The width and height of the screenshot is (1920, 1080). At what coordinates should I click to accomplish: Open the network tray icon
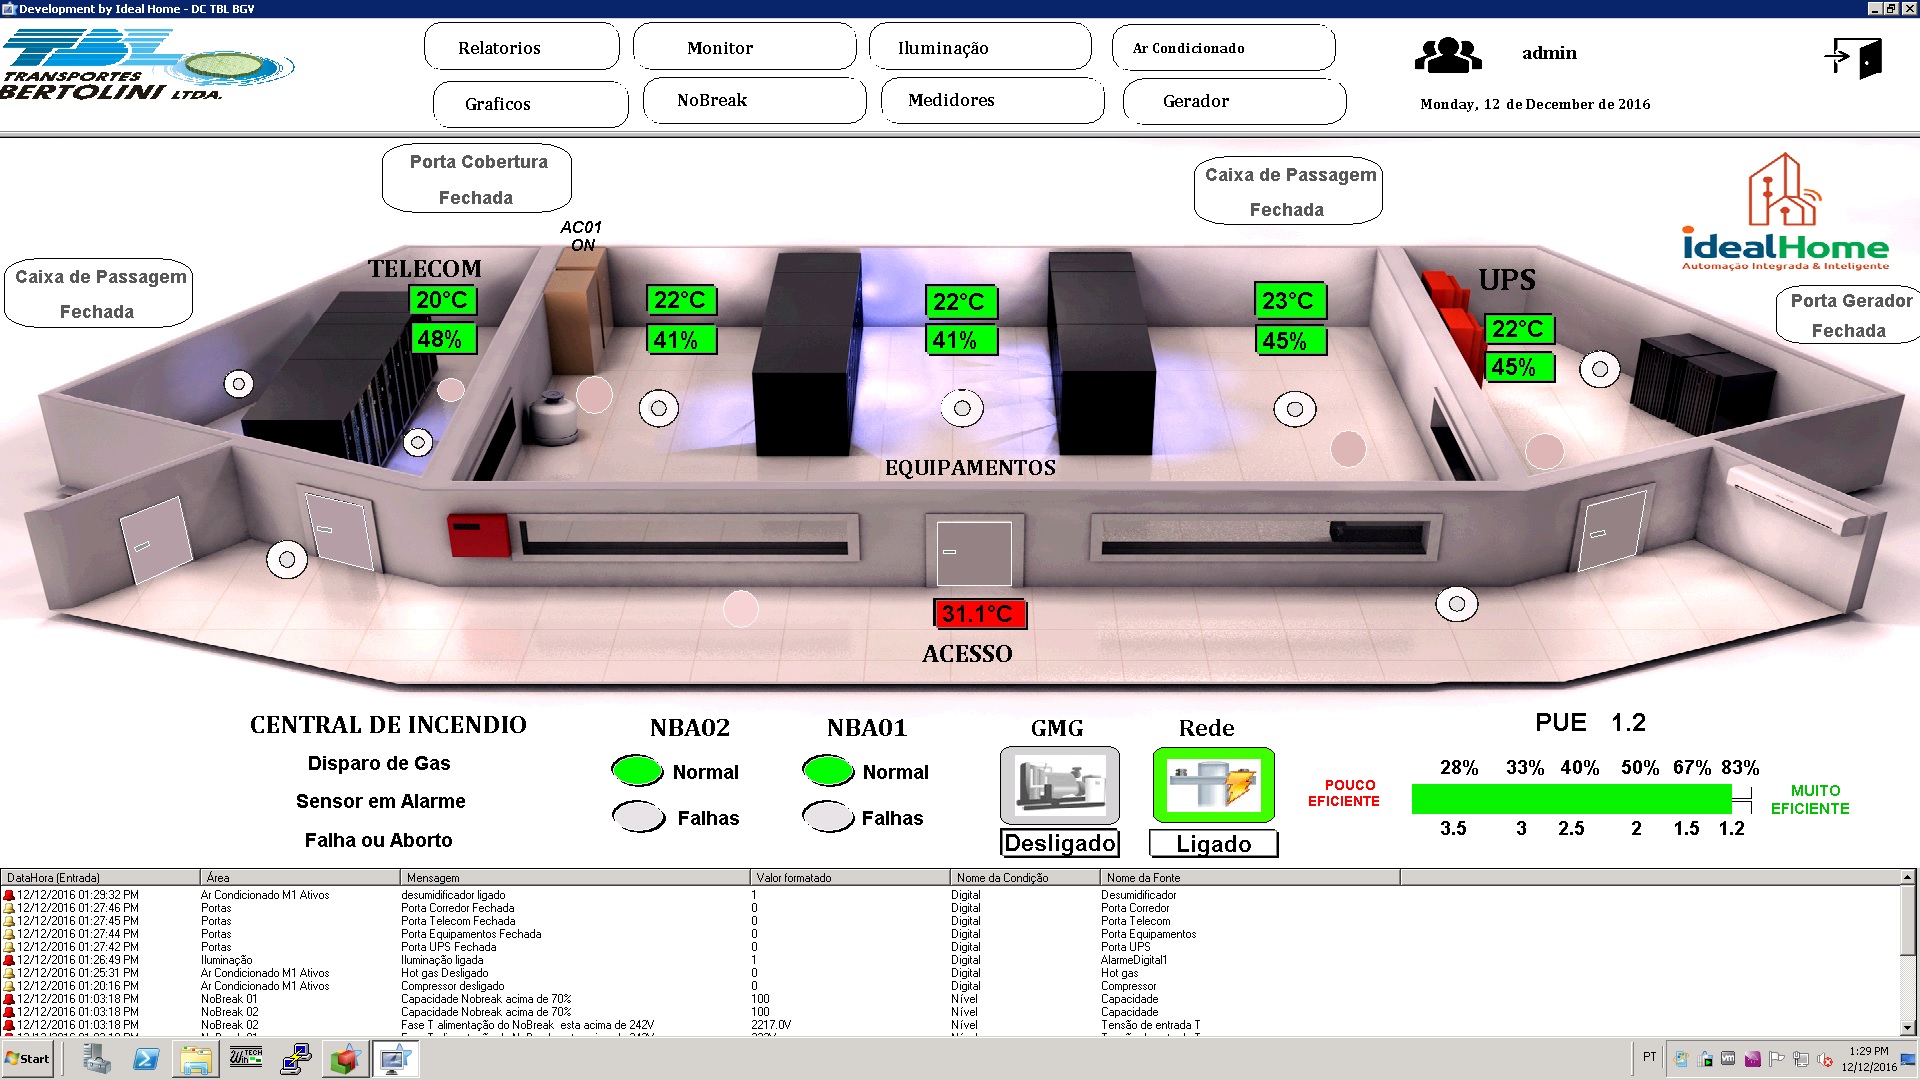(x=1801, y=1059)
